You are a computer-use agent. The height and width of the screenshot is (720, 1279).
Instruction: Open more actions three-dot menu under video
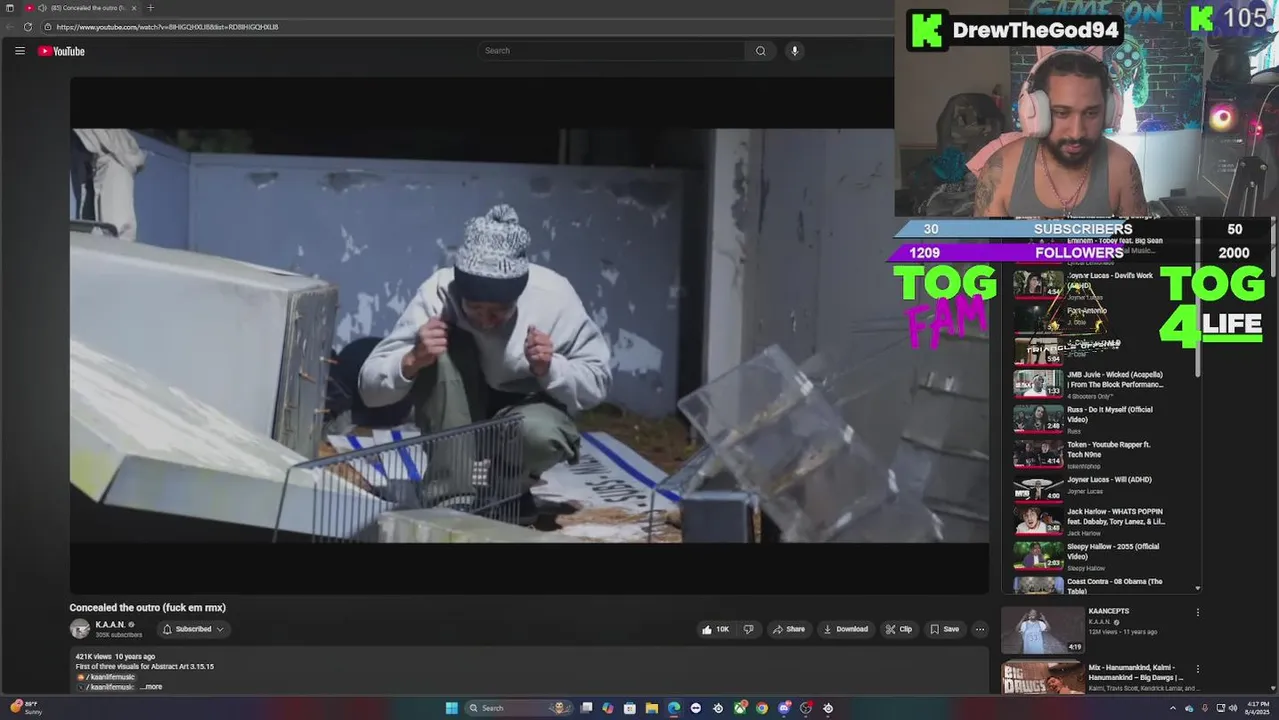tap(980, 629)
